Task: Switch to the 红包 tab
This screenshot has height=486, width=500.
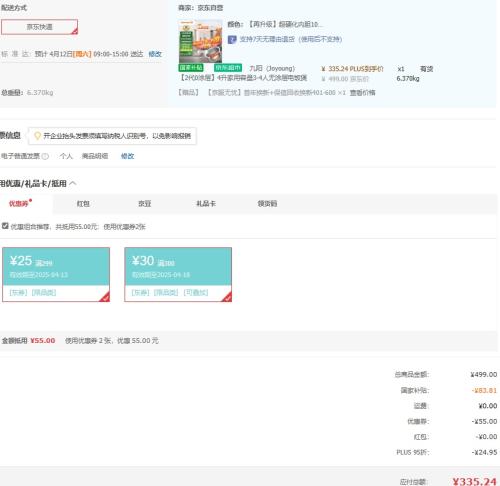Action: tap(83, 204)
